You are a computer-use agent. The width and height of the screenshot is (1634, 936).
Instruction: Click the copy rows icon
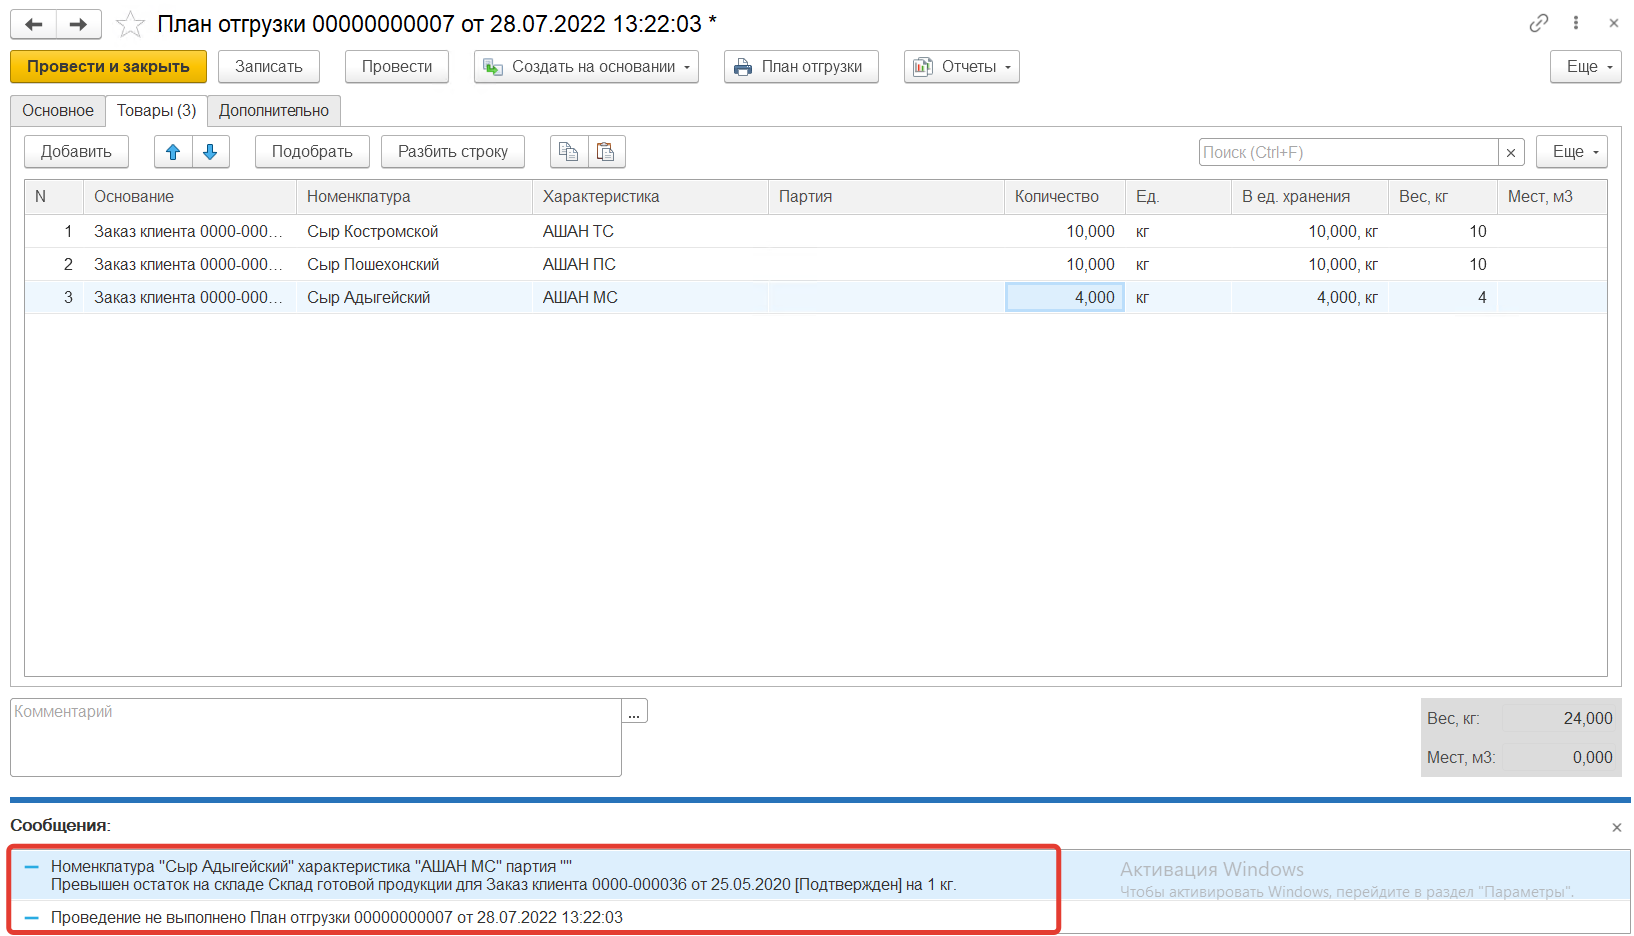coord(569,152)
